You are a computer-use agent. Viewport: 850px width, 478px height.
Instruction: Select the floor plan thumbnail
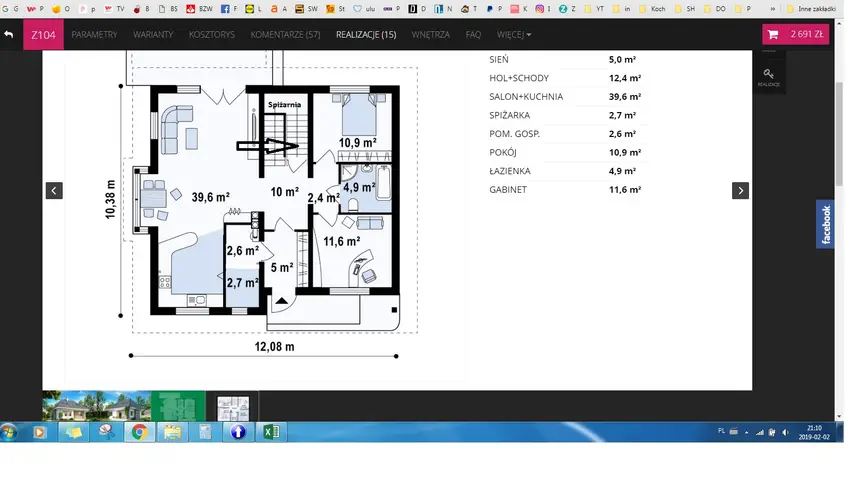click(x=233, y=406)
